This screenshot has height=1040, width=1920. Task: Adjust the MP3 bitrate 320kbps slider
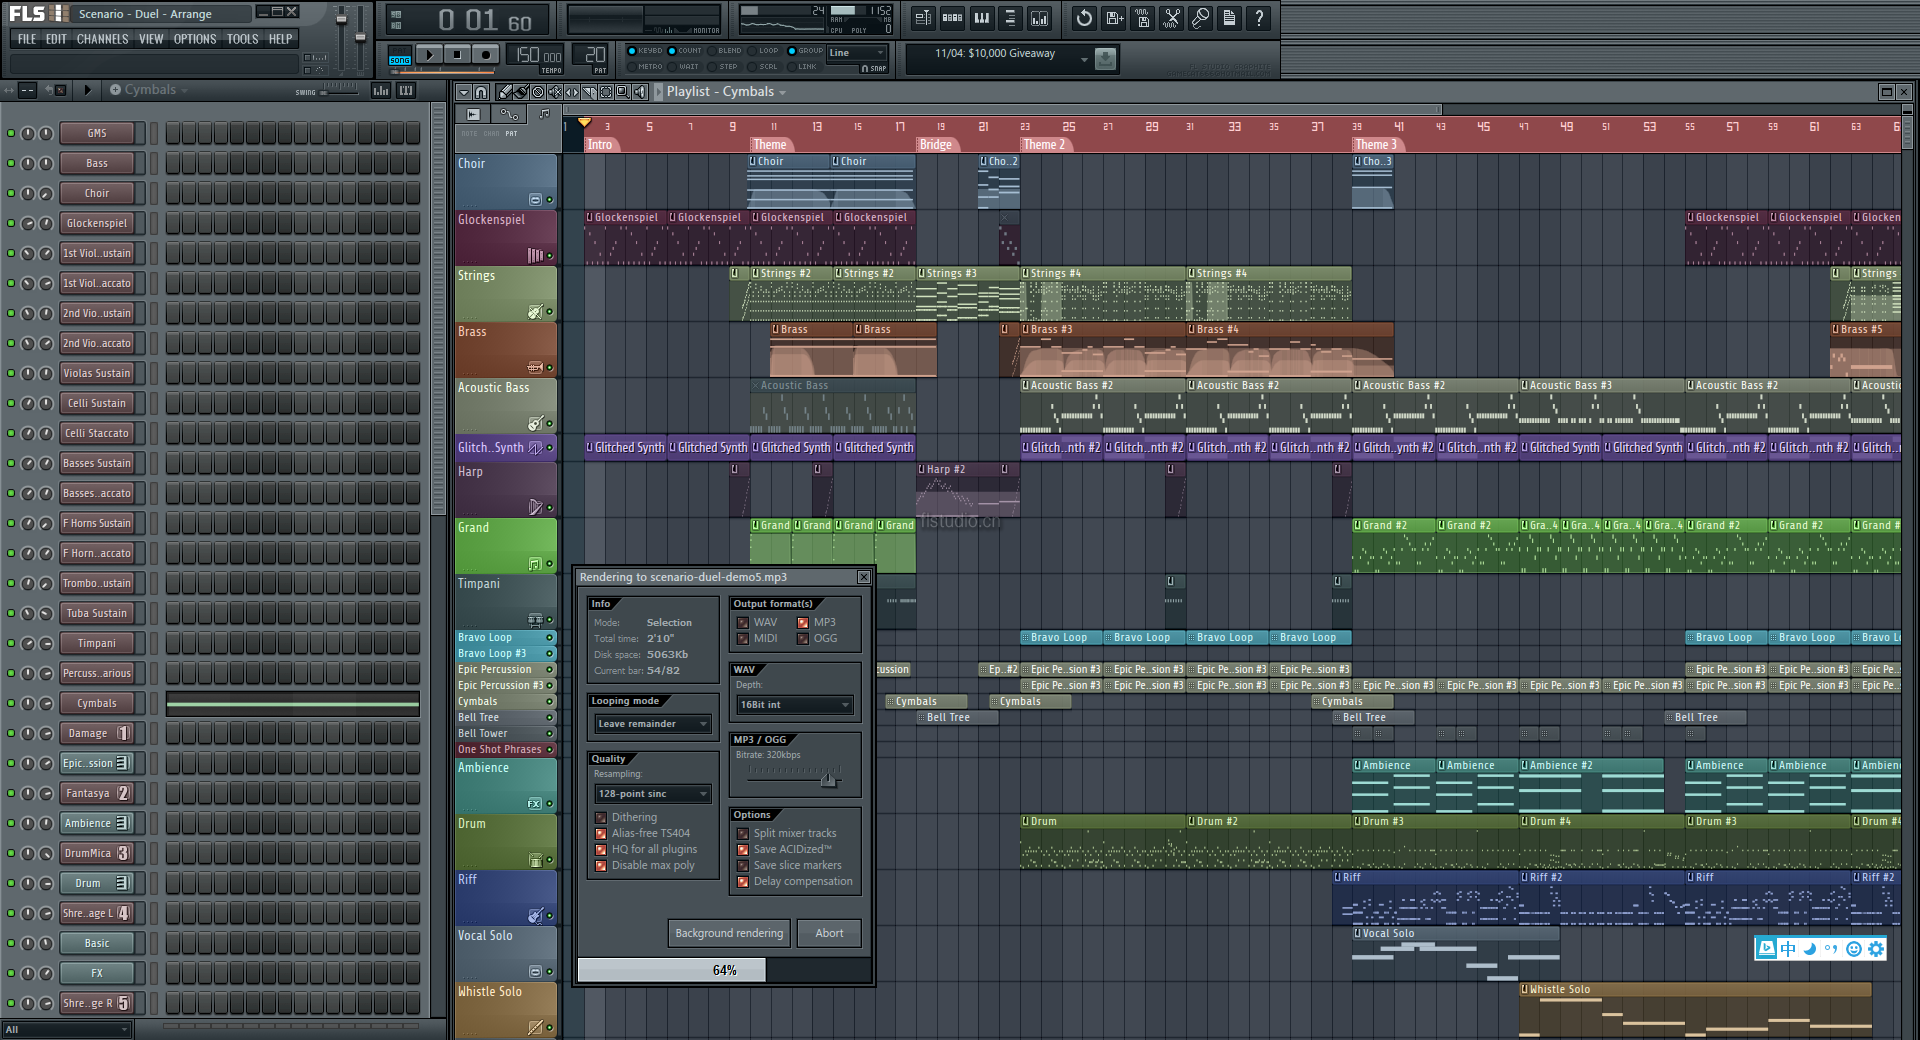(x=828, y=778)
